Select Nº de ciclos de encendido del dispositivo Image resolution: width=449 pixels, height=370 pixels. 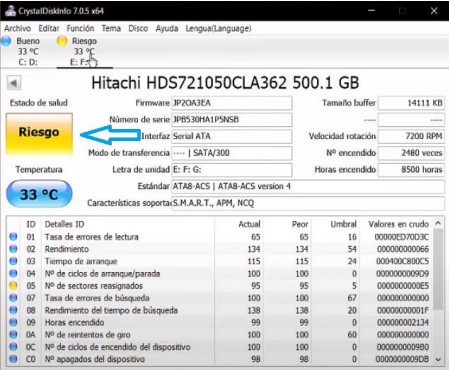pos(220,347)
